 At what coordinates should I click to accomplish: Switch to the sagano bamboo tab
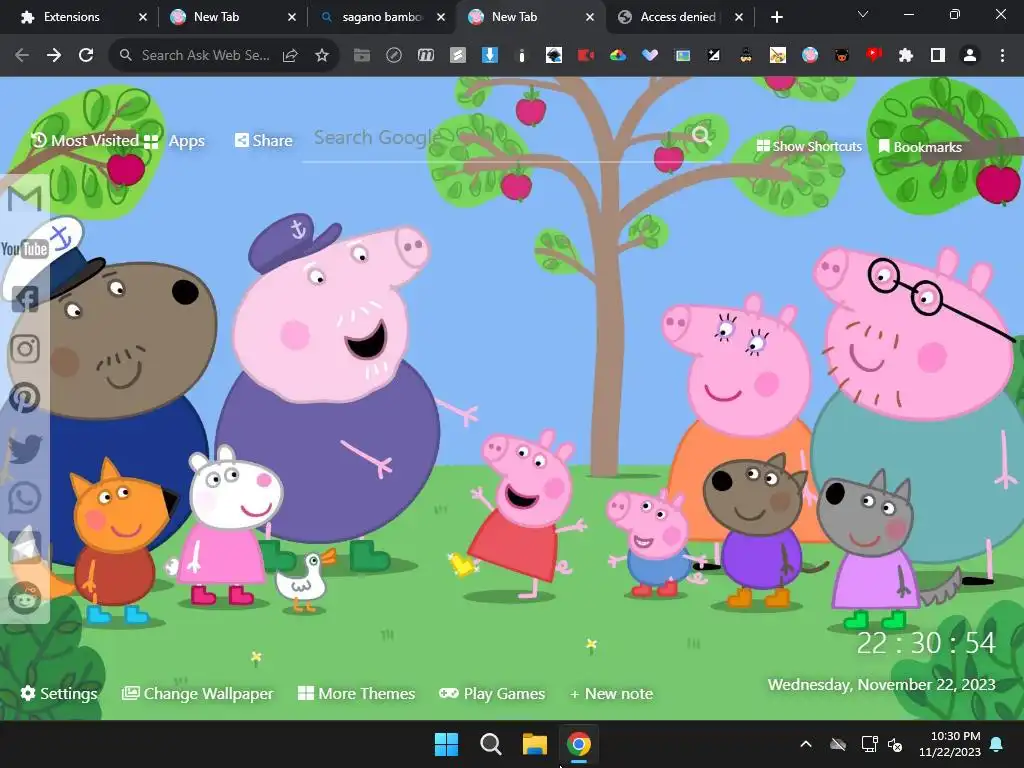pos(382,17)
